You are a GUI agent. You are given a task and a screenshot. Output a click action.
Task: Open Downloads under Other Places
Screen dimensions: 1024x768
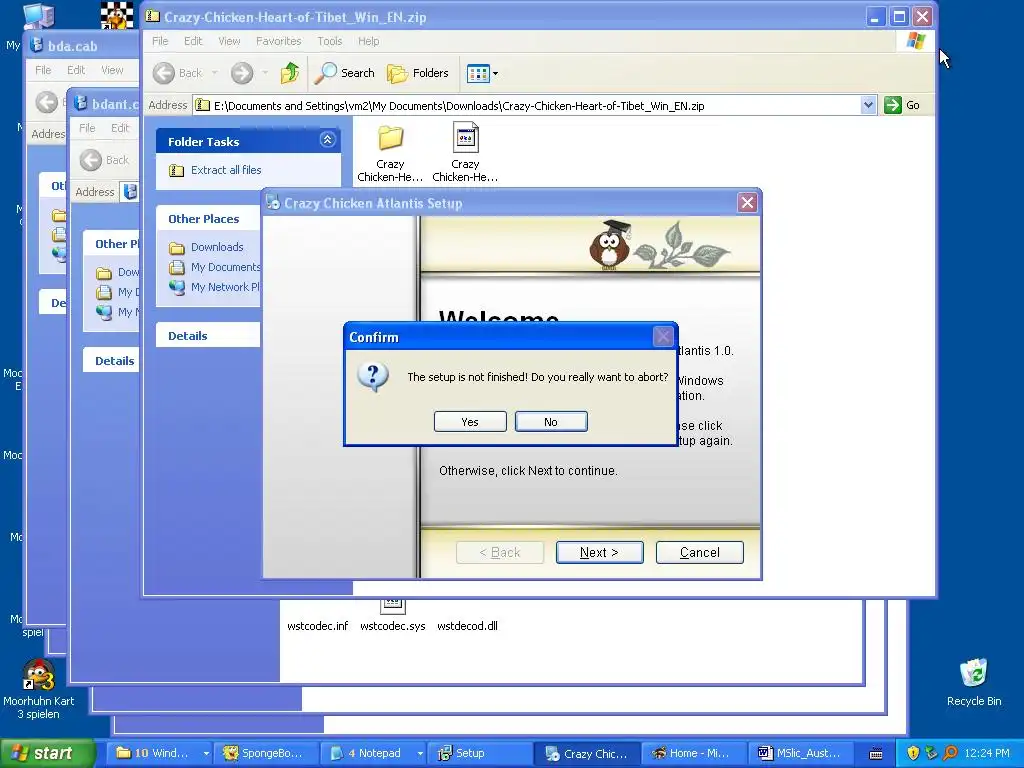217,248
